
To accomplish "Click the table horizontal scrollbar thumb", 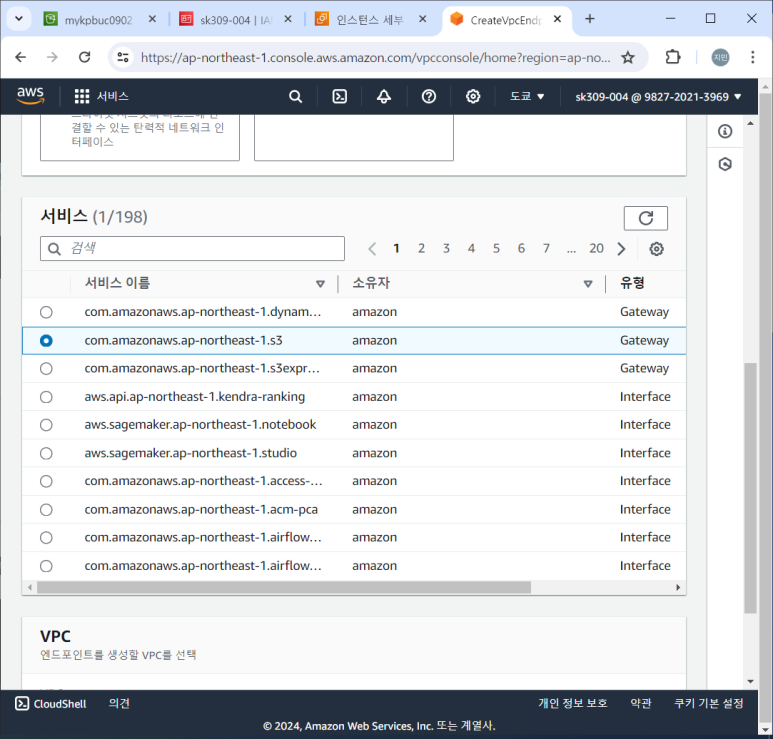I will pos(284,588).
